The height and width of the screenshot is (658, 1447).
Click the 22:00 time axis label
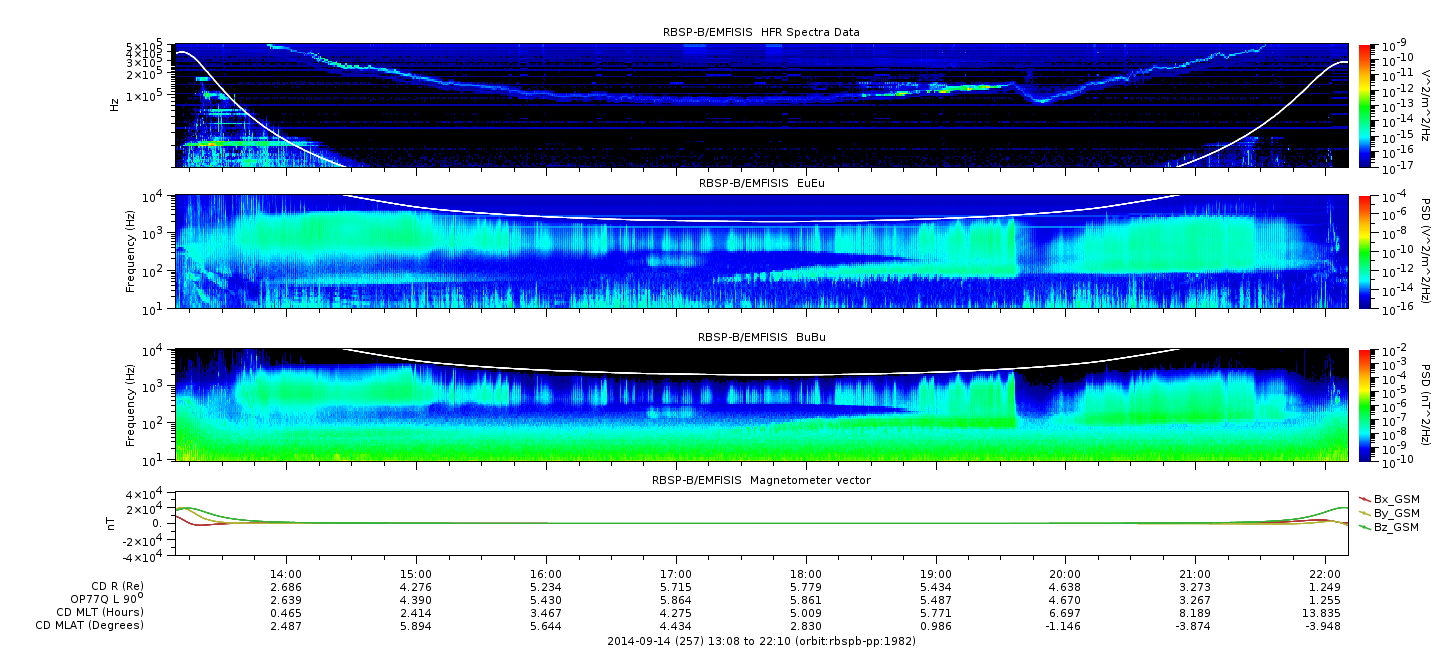tap(1325, 576)
